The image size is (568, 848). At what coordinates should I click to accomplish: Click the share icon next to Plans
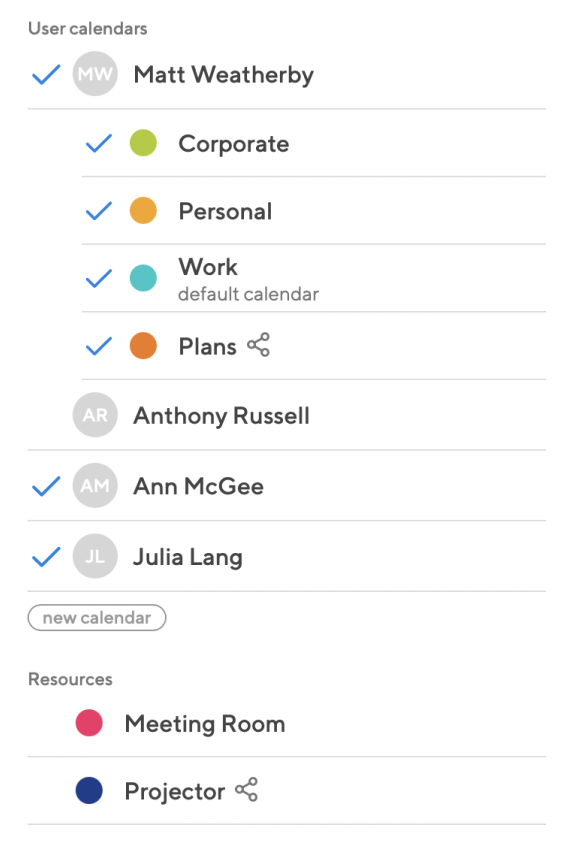[258, 345]
